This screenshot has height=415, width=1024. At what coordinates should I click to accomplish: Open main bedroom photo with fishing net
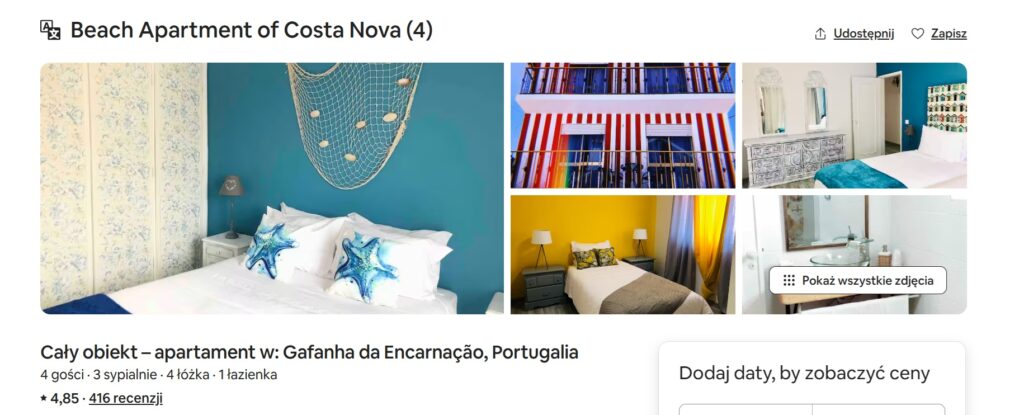[x=272, y=188]
